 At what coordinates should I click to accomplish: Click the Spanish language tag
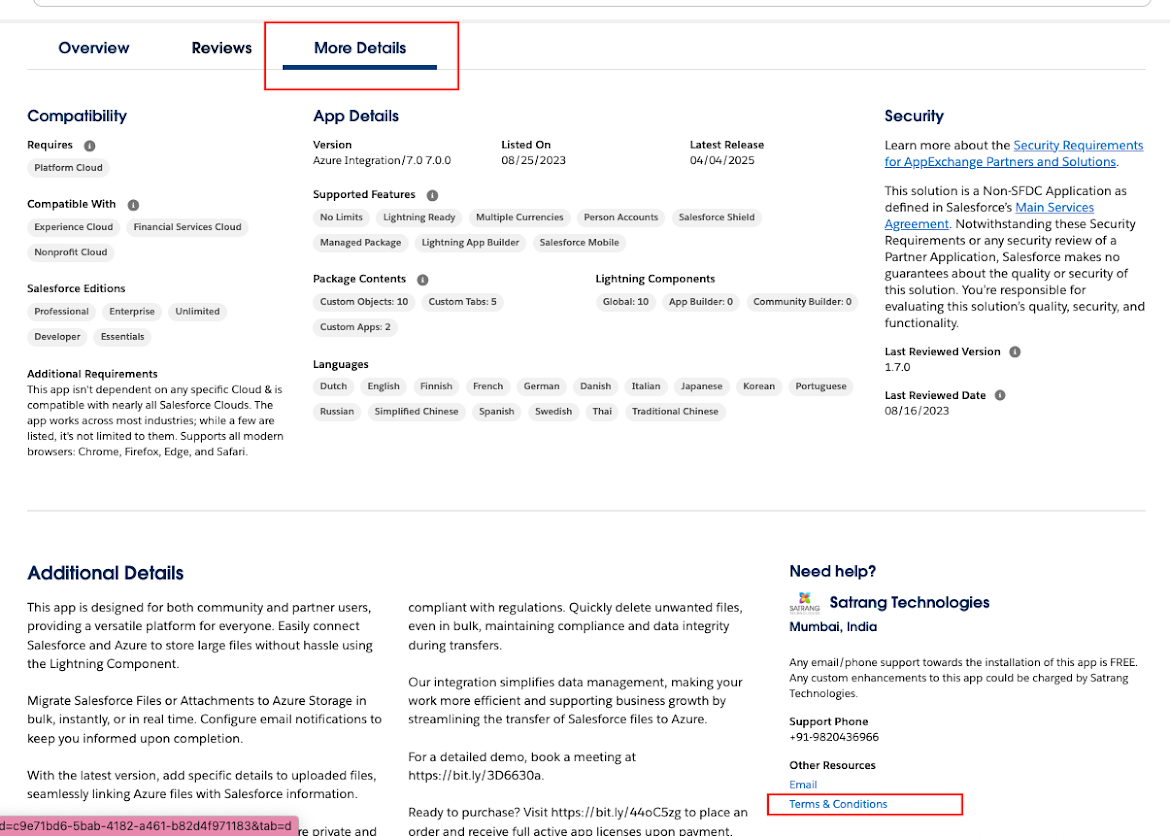496,411
